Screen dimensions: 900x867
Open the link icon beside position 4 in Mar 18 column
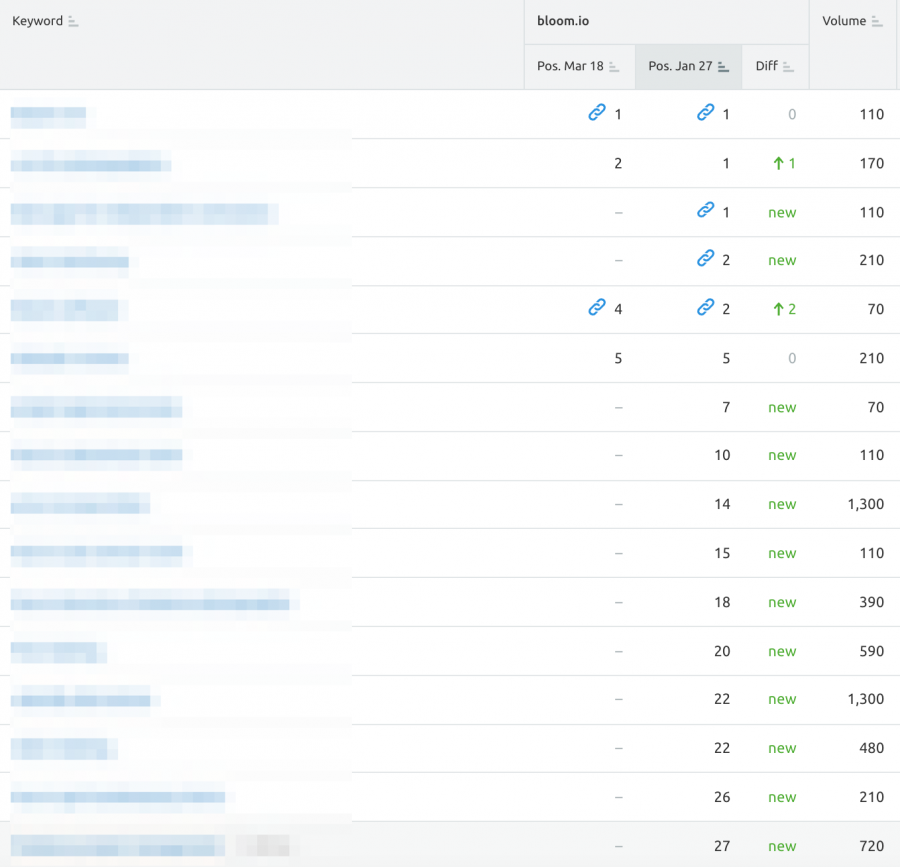(600, 309)
